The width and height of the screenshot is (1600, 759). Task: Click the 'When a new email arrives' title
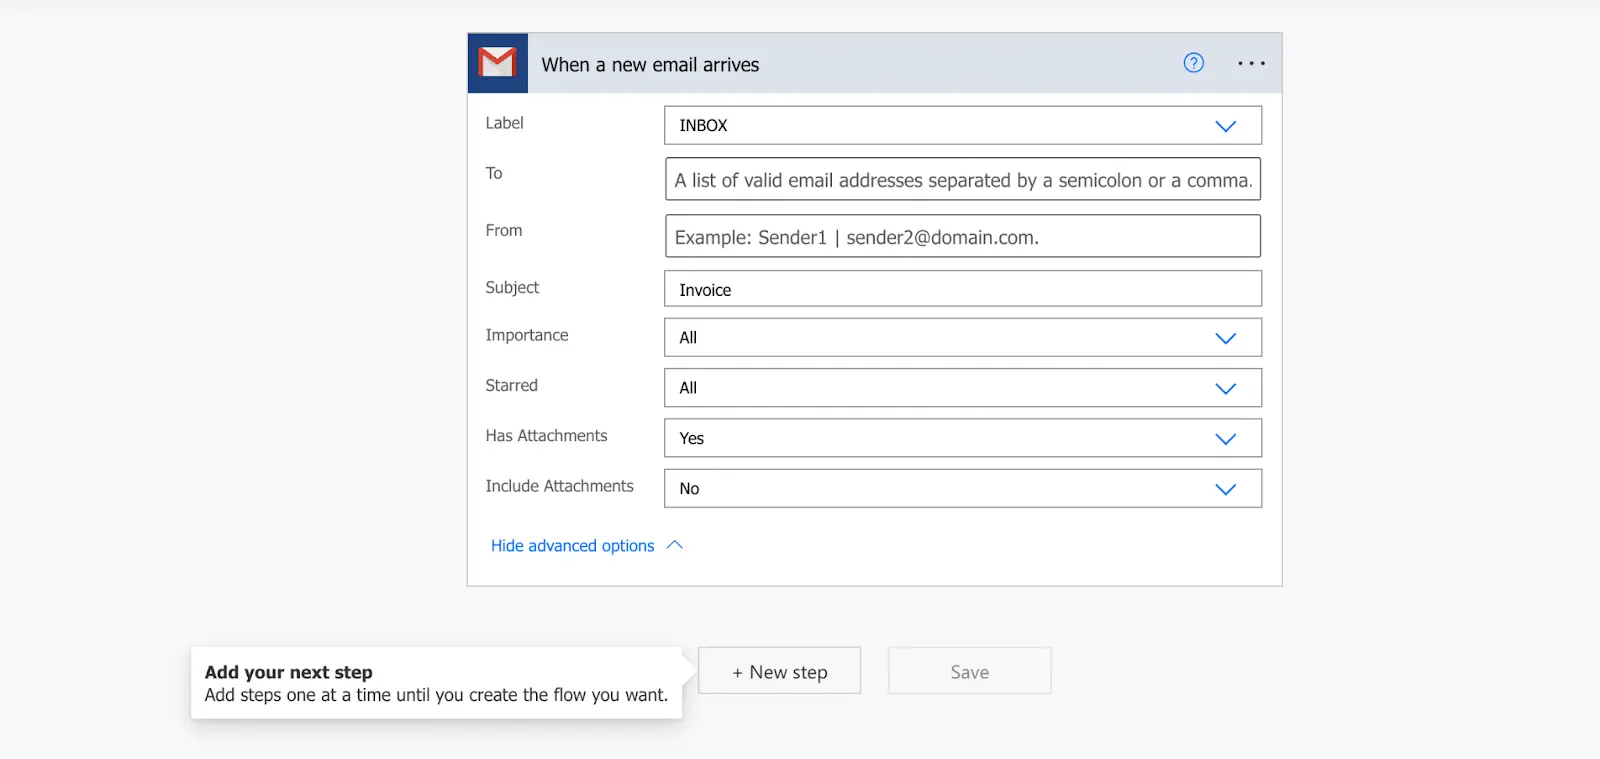point(650,65)
